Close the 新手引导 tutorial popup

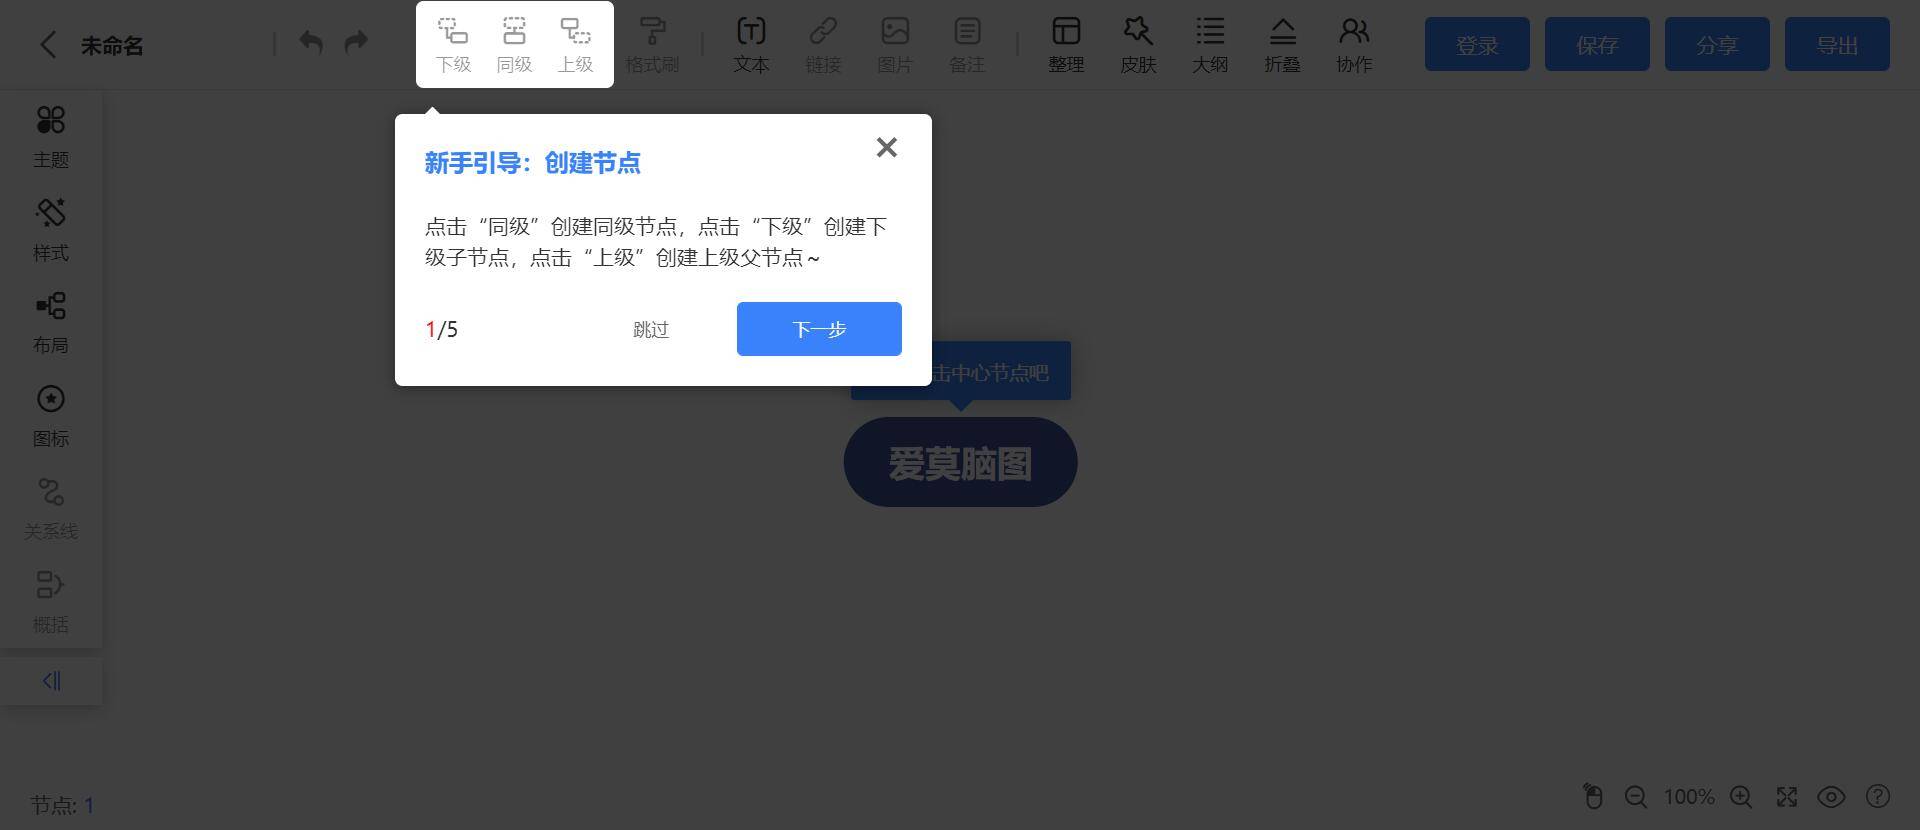pyautogui.click(x=886, y=148)
